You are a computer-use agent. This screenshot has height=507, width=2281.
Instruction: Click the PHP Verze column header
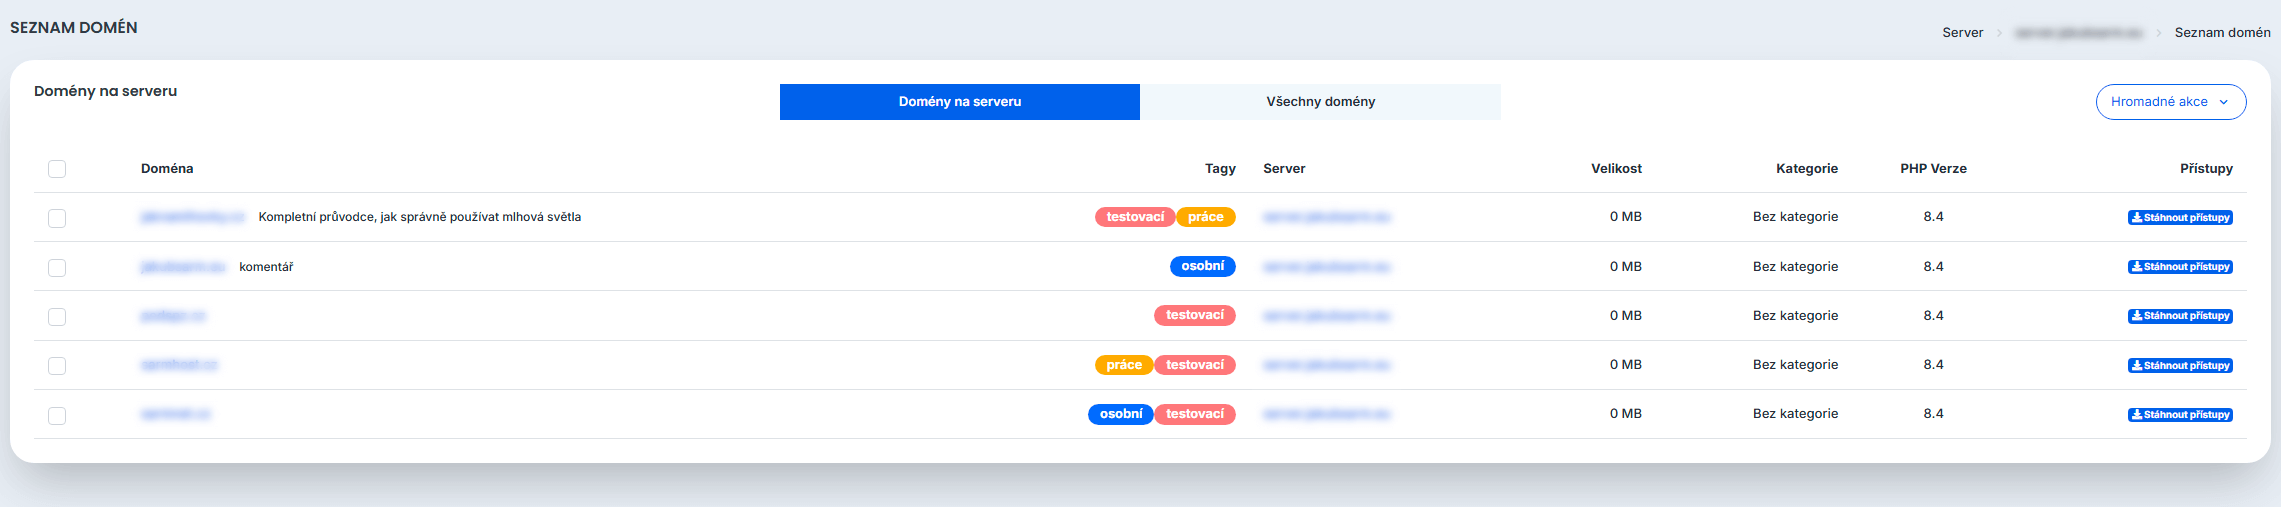click(1932, 169)
